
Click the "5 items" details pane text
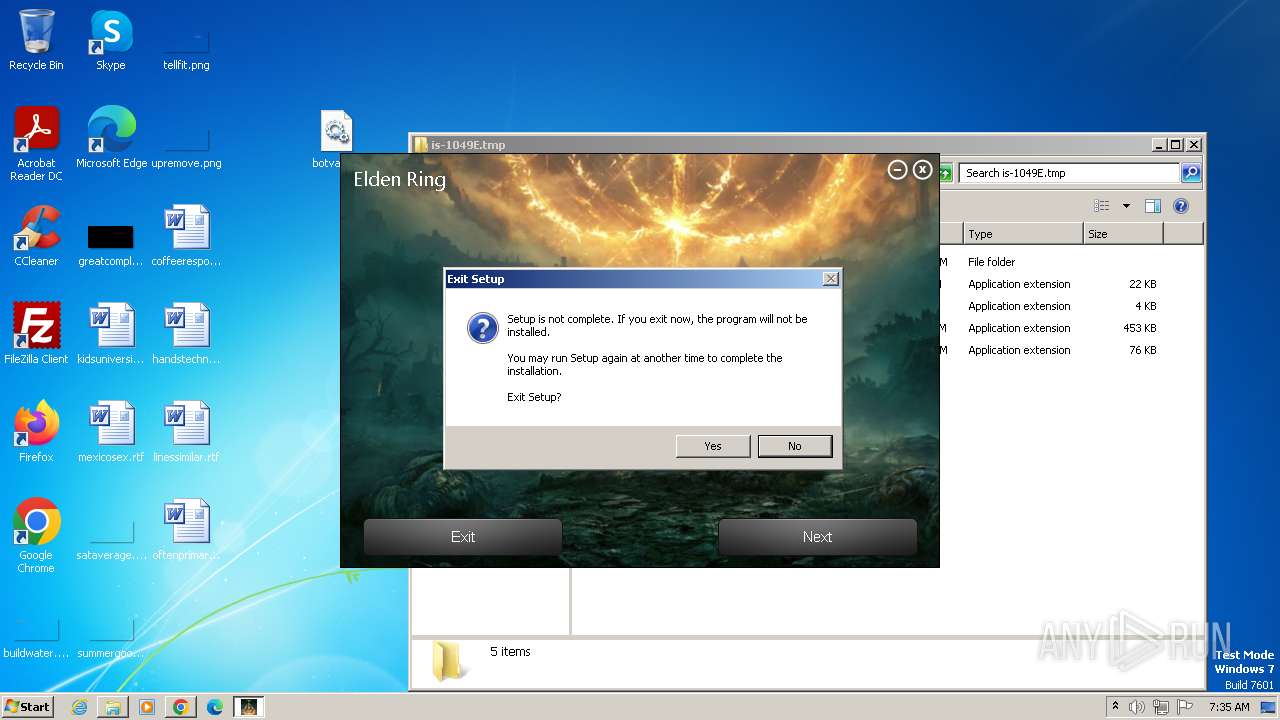coord(510,652)
